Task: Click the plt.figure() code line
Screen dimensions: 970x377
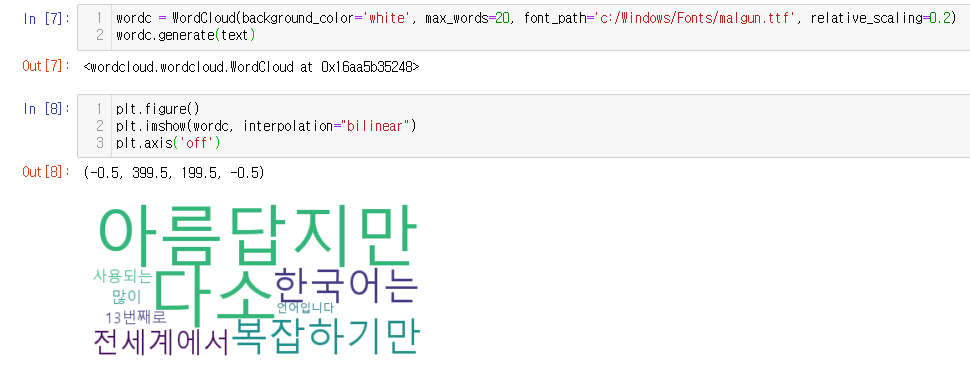Action: pos(158,109)
